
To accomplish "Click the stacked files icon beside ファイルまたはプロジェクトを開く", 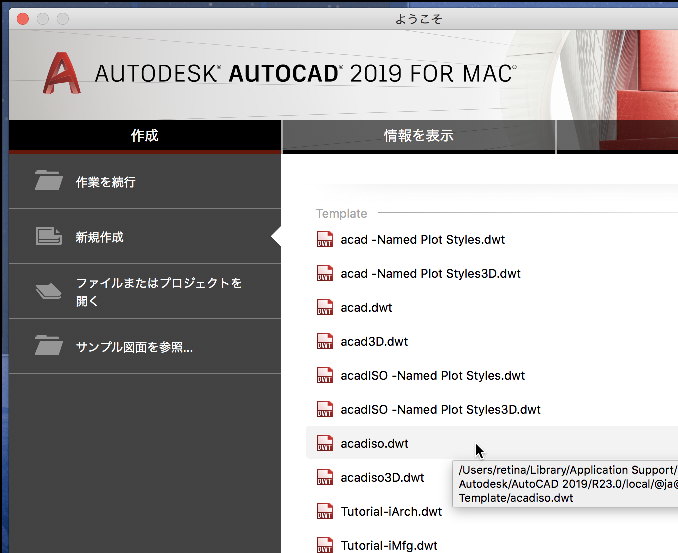I will [x=48, y=291].
